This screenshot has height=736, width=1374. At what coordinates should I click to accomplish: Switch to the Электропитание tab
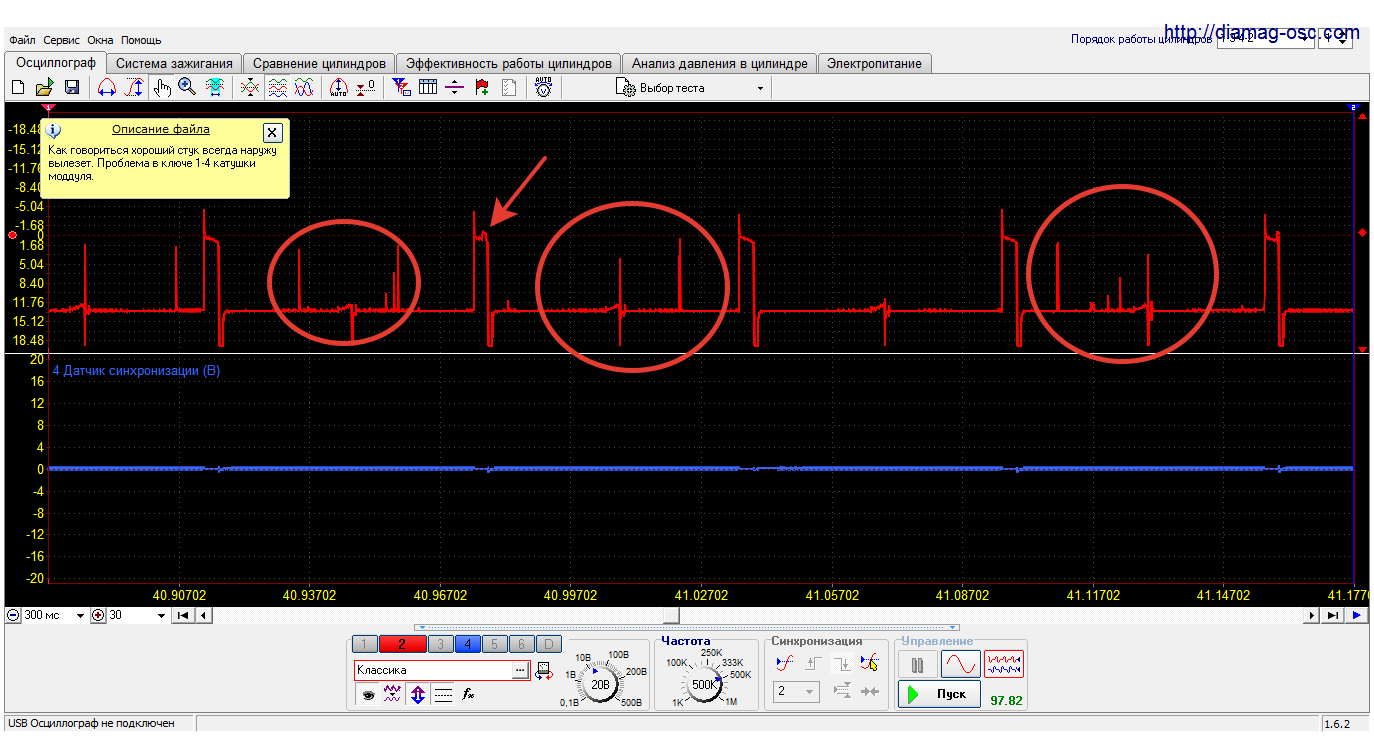click(x=874, y=63)
